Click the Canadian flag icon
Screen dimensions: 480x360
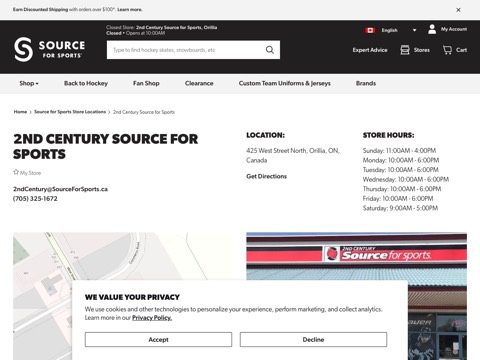[370, 30]
